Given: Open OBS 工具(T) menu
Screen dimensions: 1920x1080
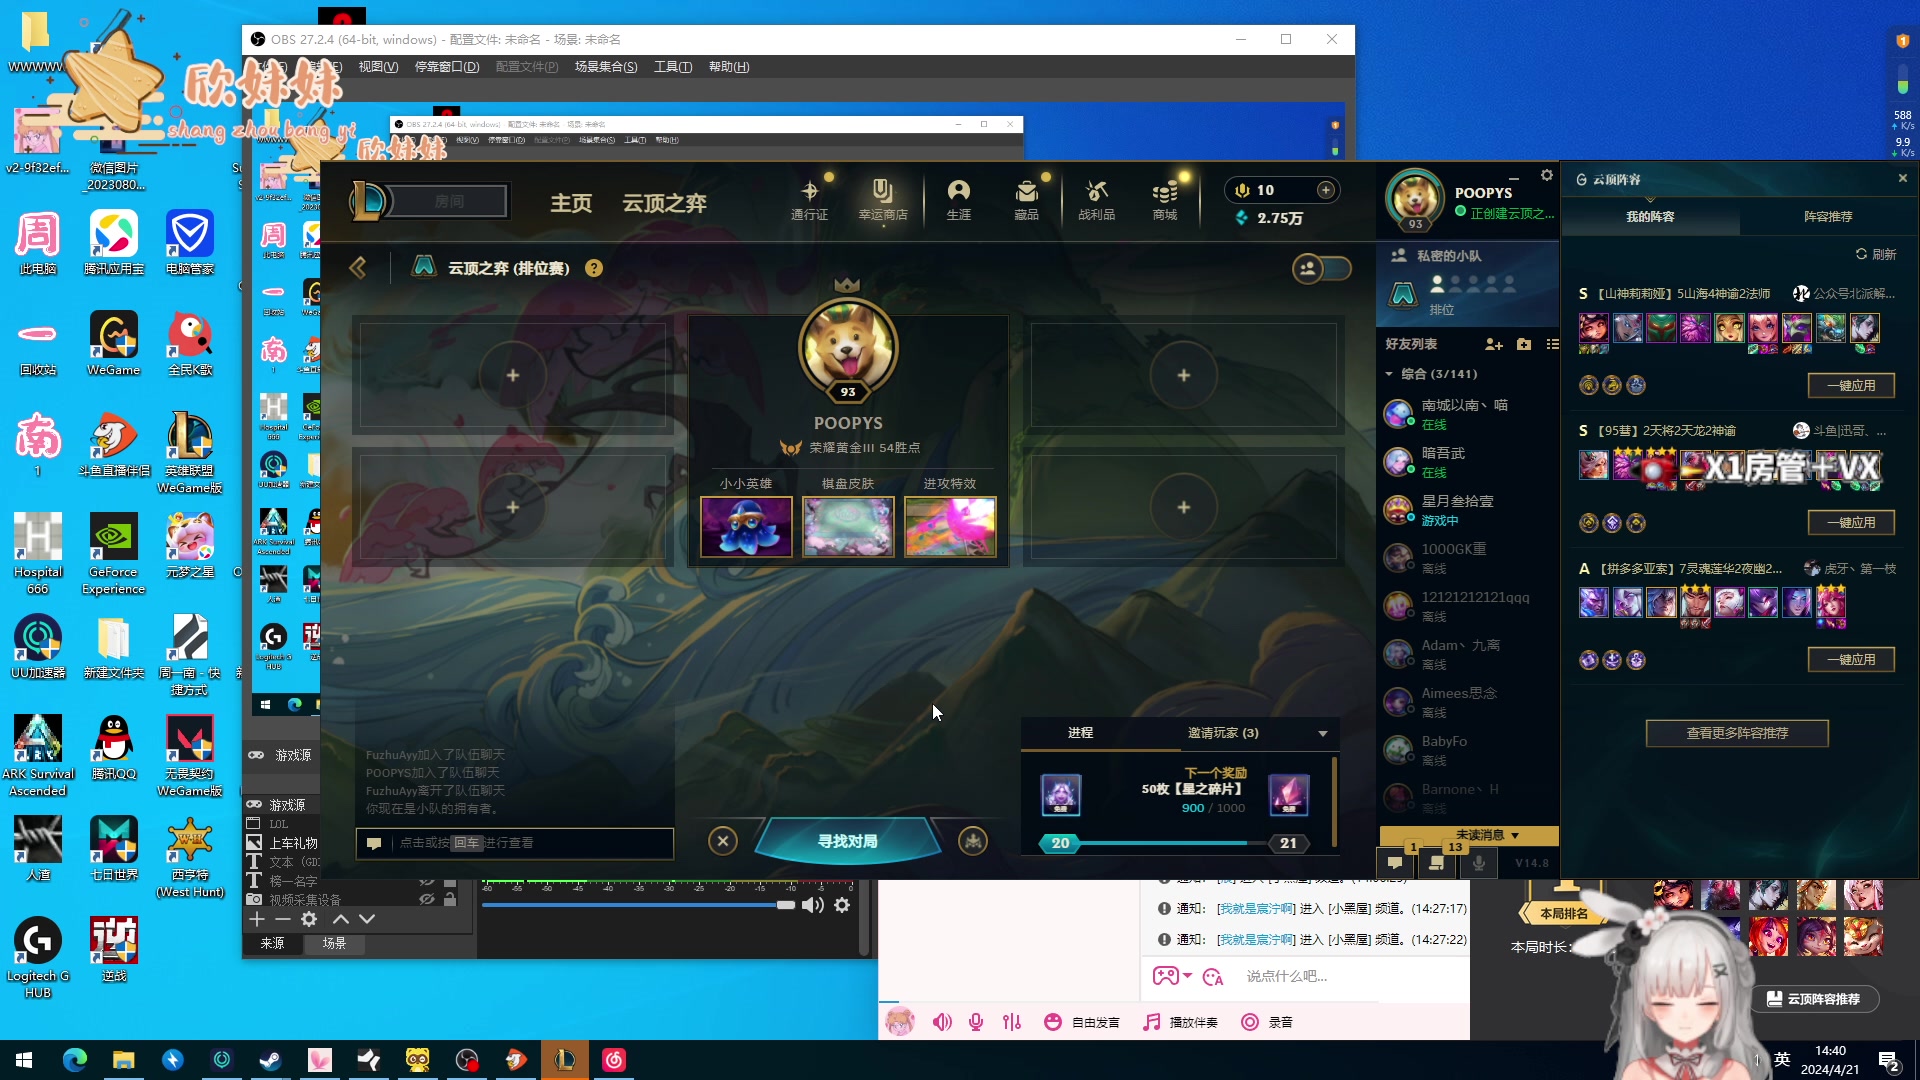Looking at the screenshot, I should pyautogui.click(x=673, y=67).
